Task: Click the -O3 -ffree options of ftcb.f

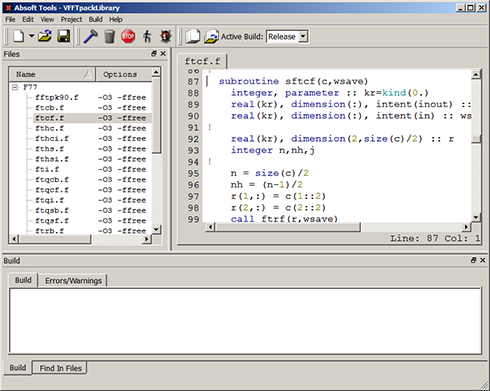Action: tap(122, 108)
